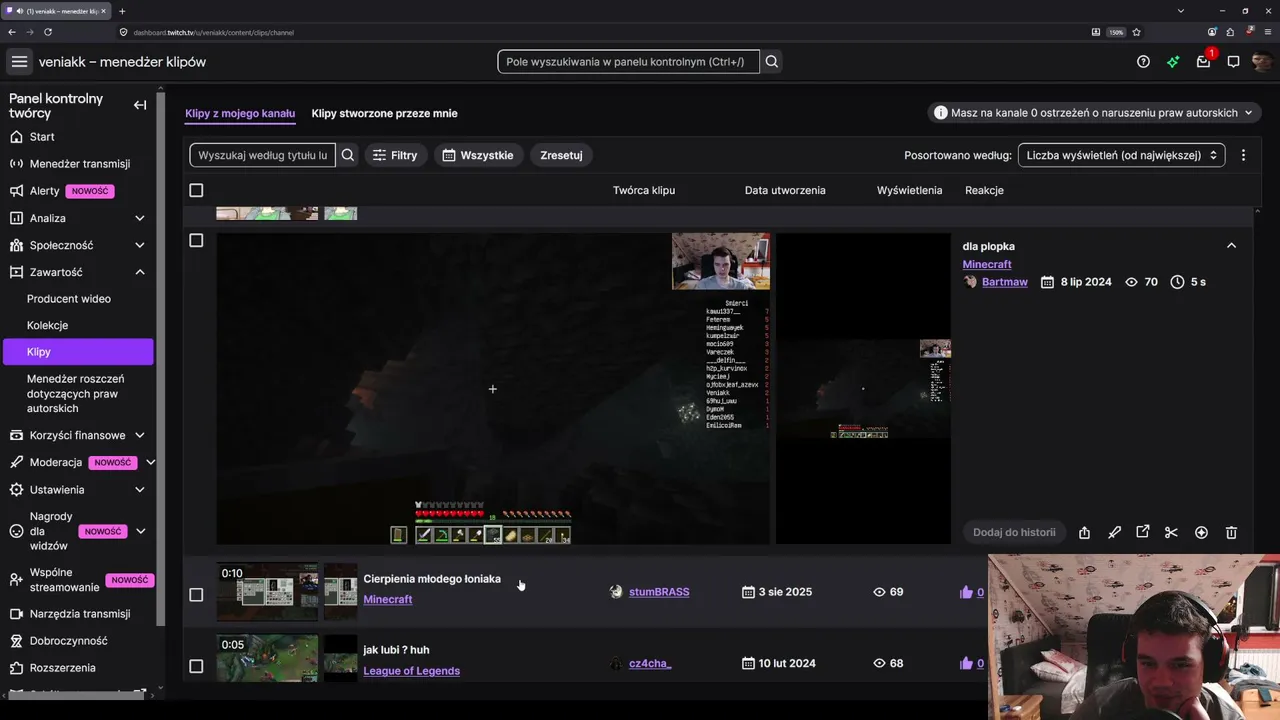
Task: Open the whispers chat bubble icon
Action: (1234, 62)
